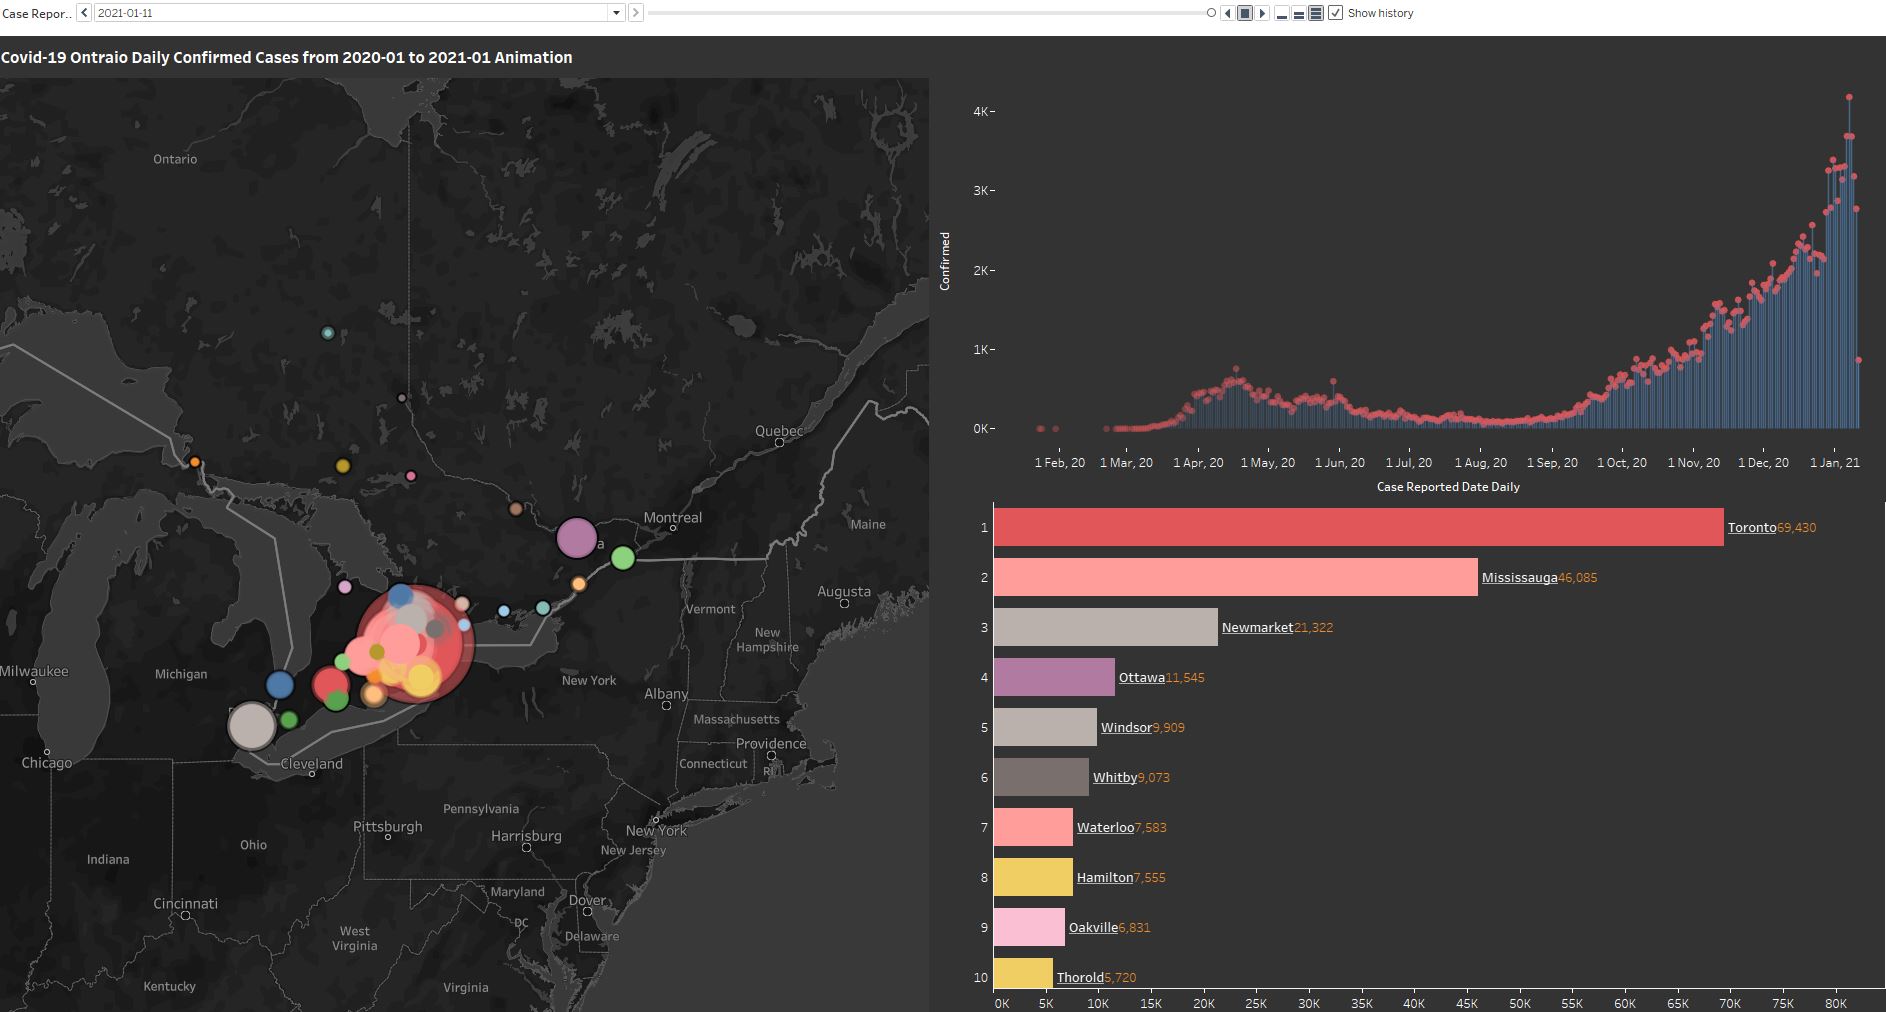Click the back arrow beside Case Reported filter

point(84,13)
